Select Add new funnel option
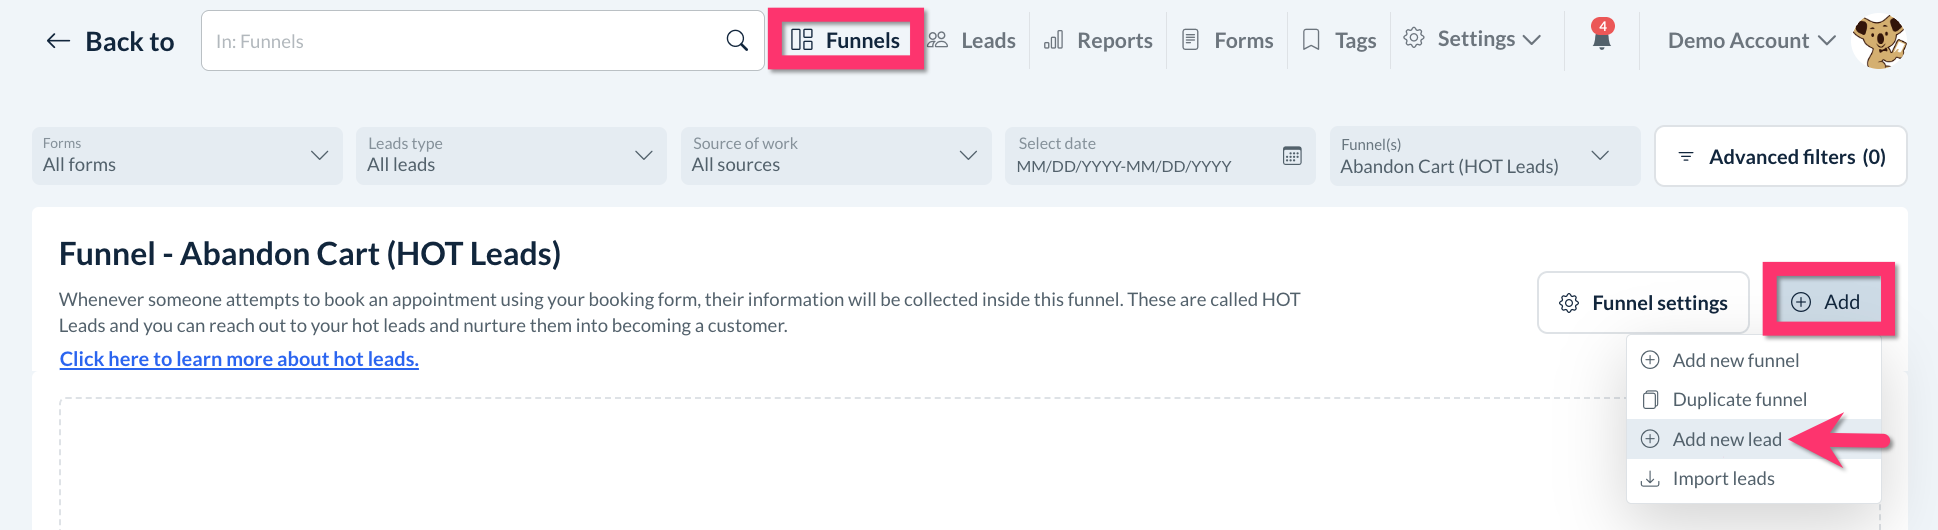The image size is (1938, 530). pos(1735,360)
